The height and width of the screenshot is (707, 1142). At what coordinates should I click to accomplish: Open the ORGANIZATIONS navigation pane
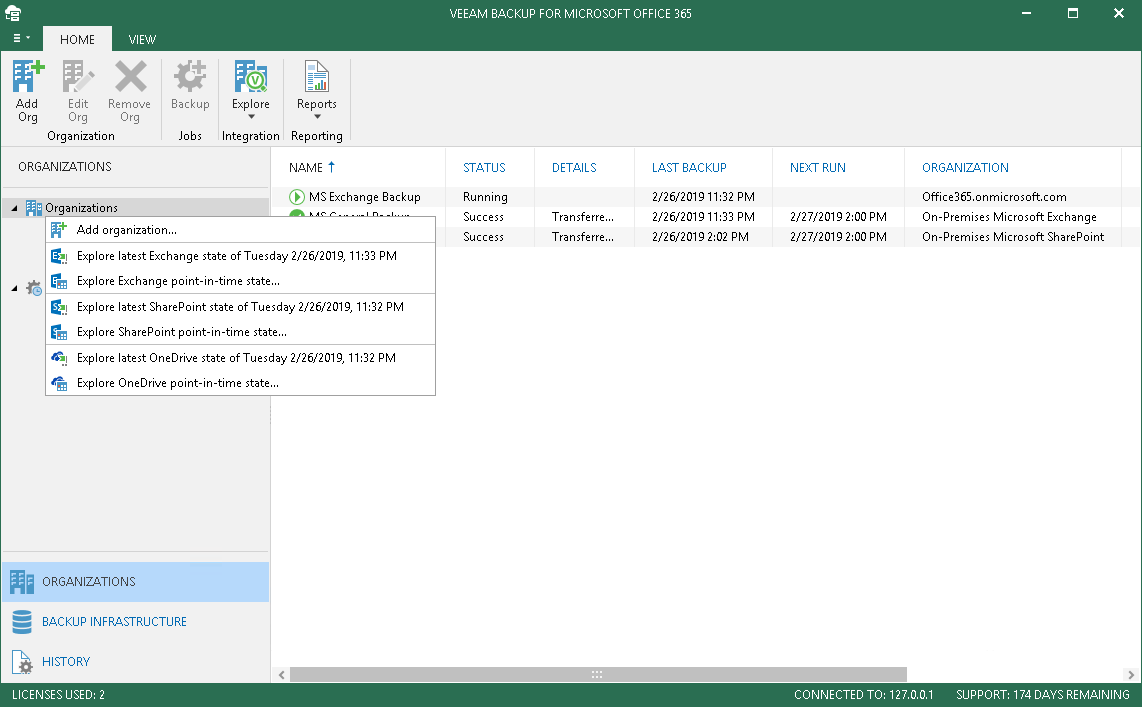tap(135, 582)
